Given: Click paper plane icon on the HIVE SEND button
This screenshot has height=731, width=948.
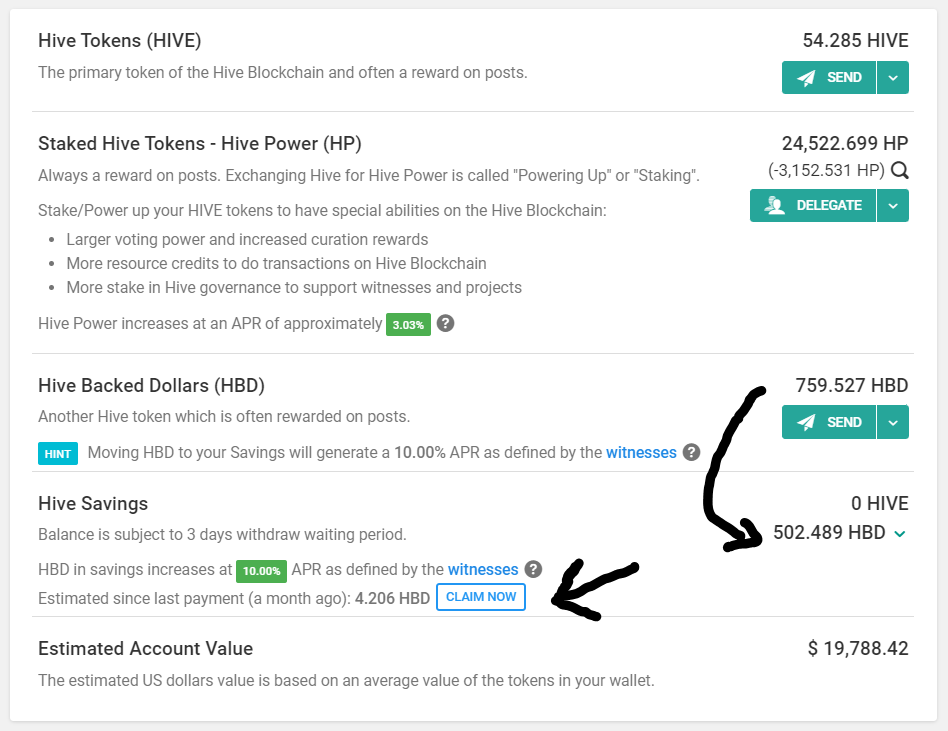Looking at the screenshot, I should (x=806, y=77).
